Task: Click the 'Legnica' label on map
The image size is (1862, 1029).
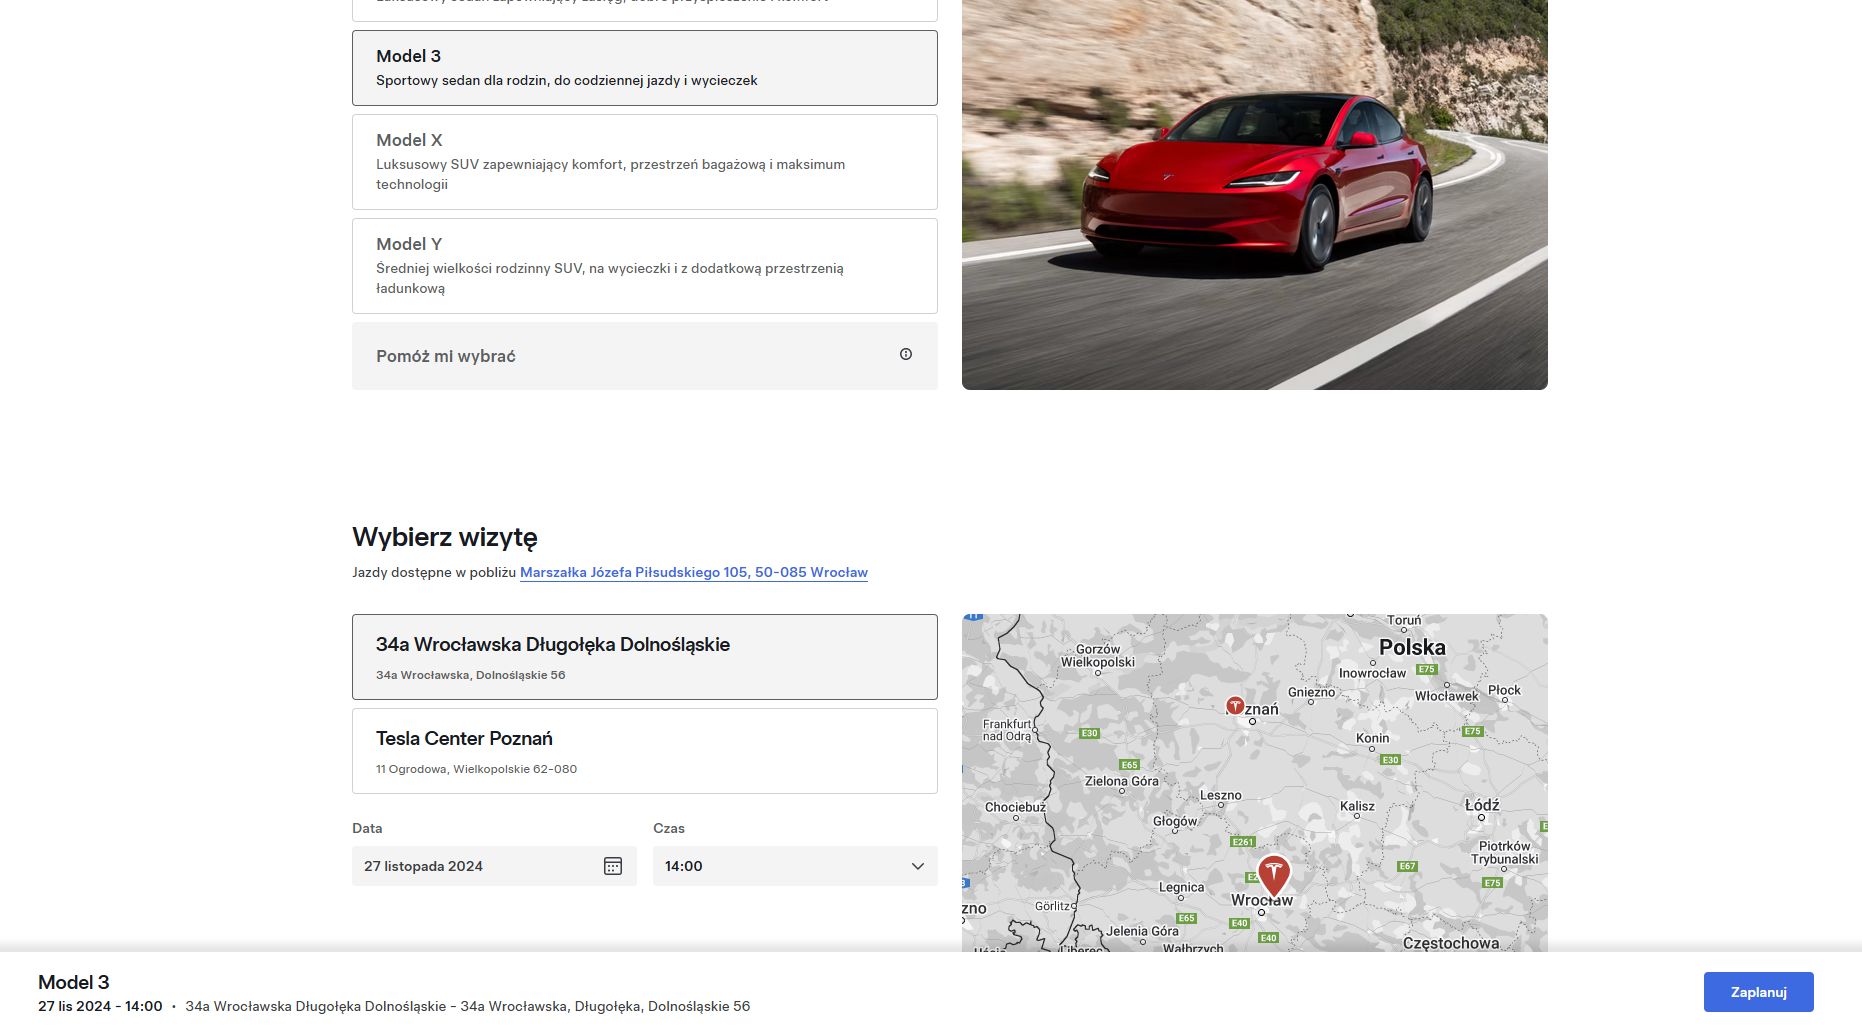Action: tap(1181, 888)
